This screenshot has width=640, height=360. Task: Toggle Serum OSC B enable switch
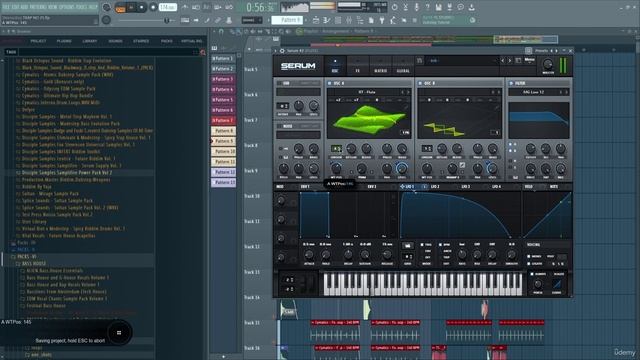click(x=420, y=83)
